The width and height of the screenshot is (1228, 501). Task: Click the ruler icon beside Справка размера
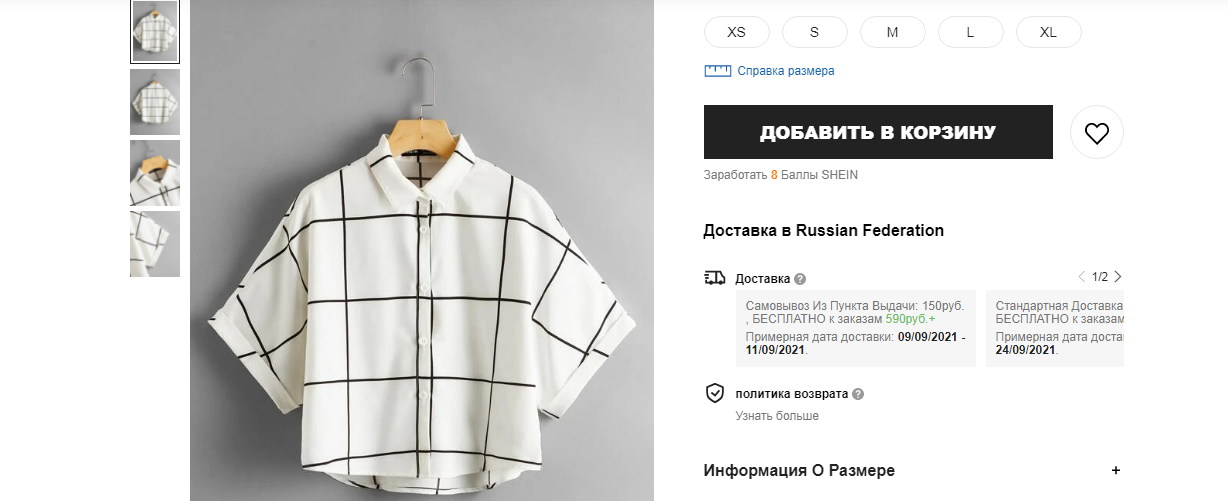pyautogui.click(x=718, y=71)
